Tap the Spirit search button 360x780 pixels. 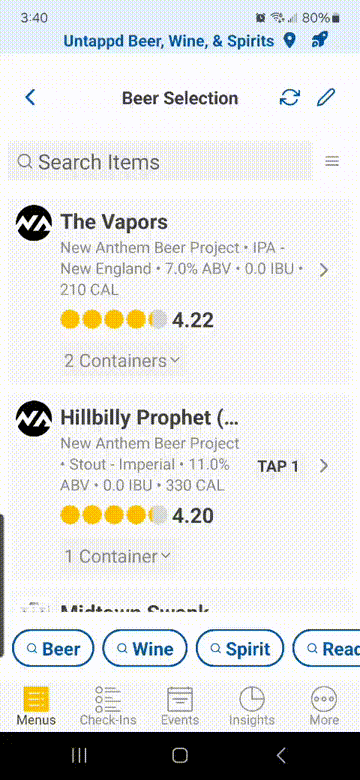tap(240, 648)
